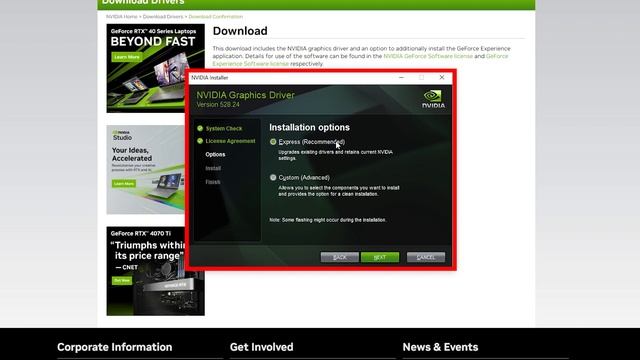Click Get Now on RTX 4070 Ti ad
The image size is (640, 360).
point(122,280)
